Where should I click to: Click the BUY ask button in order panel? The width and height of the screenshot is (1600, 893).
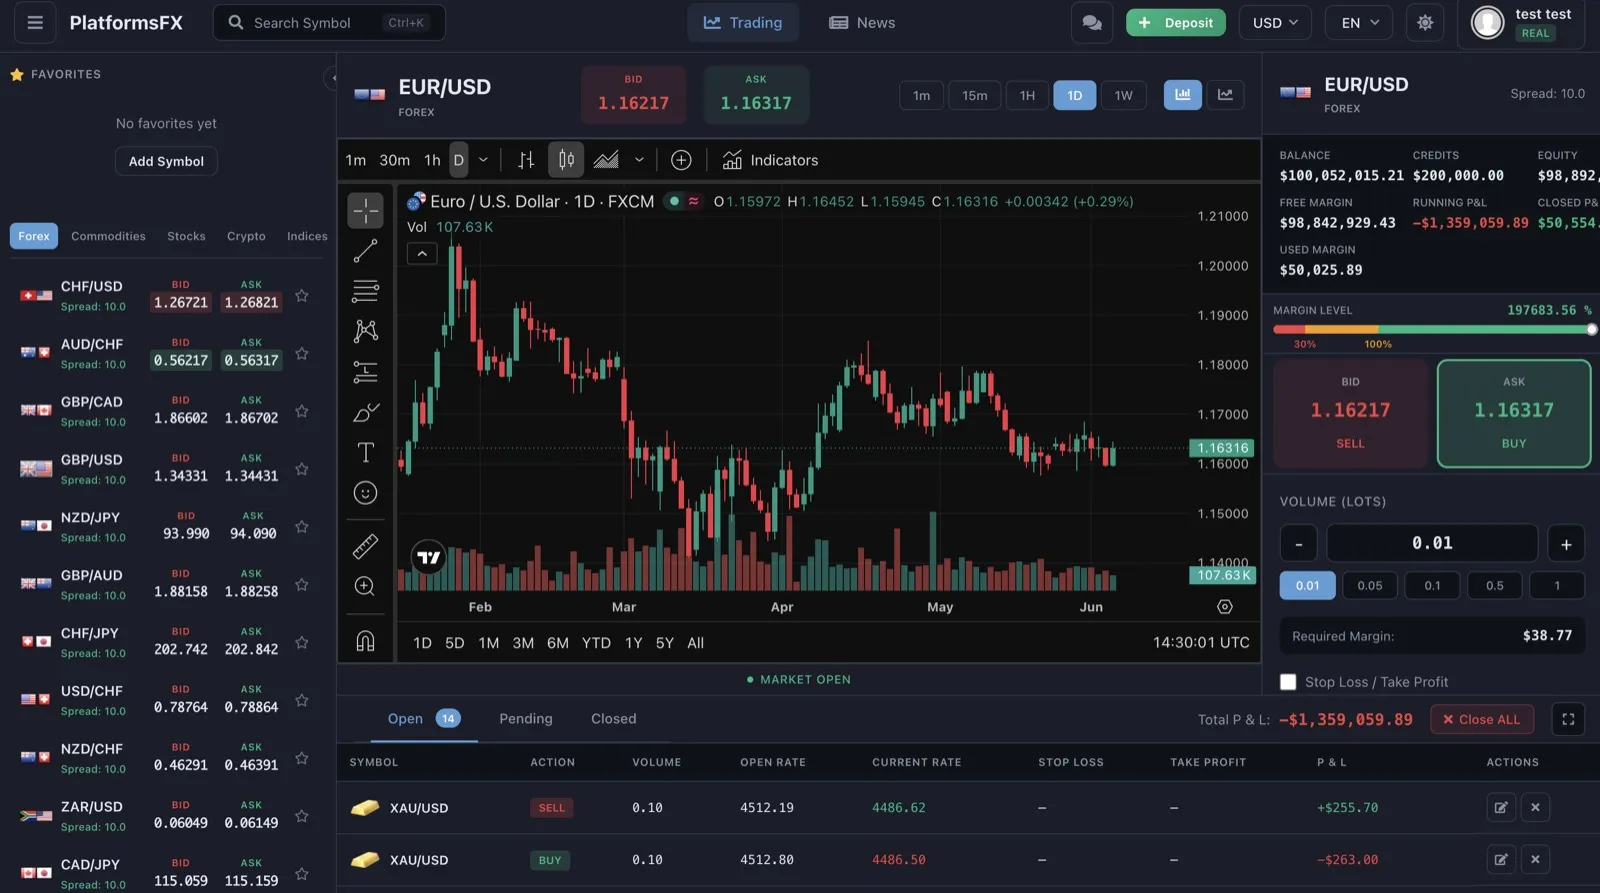1514,413
